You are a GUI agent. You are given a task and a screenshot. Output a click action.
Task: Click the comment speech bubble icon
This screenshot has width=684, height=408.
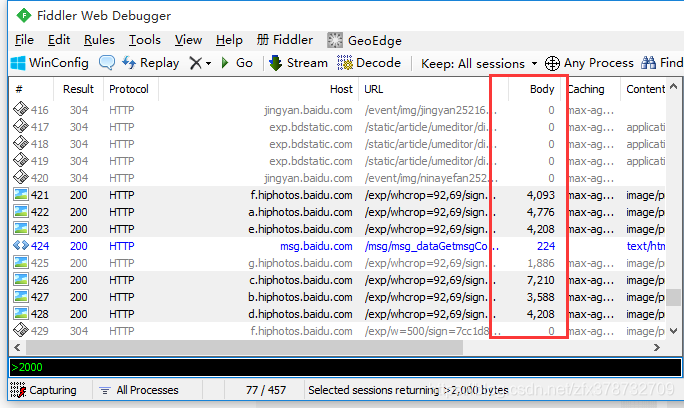click(x=107, y=63)
